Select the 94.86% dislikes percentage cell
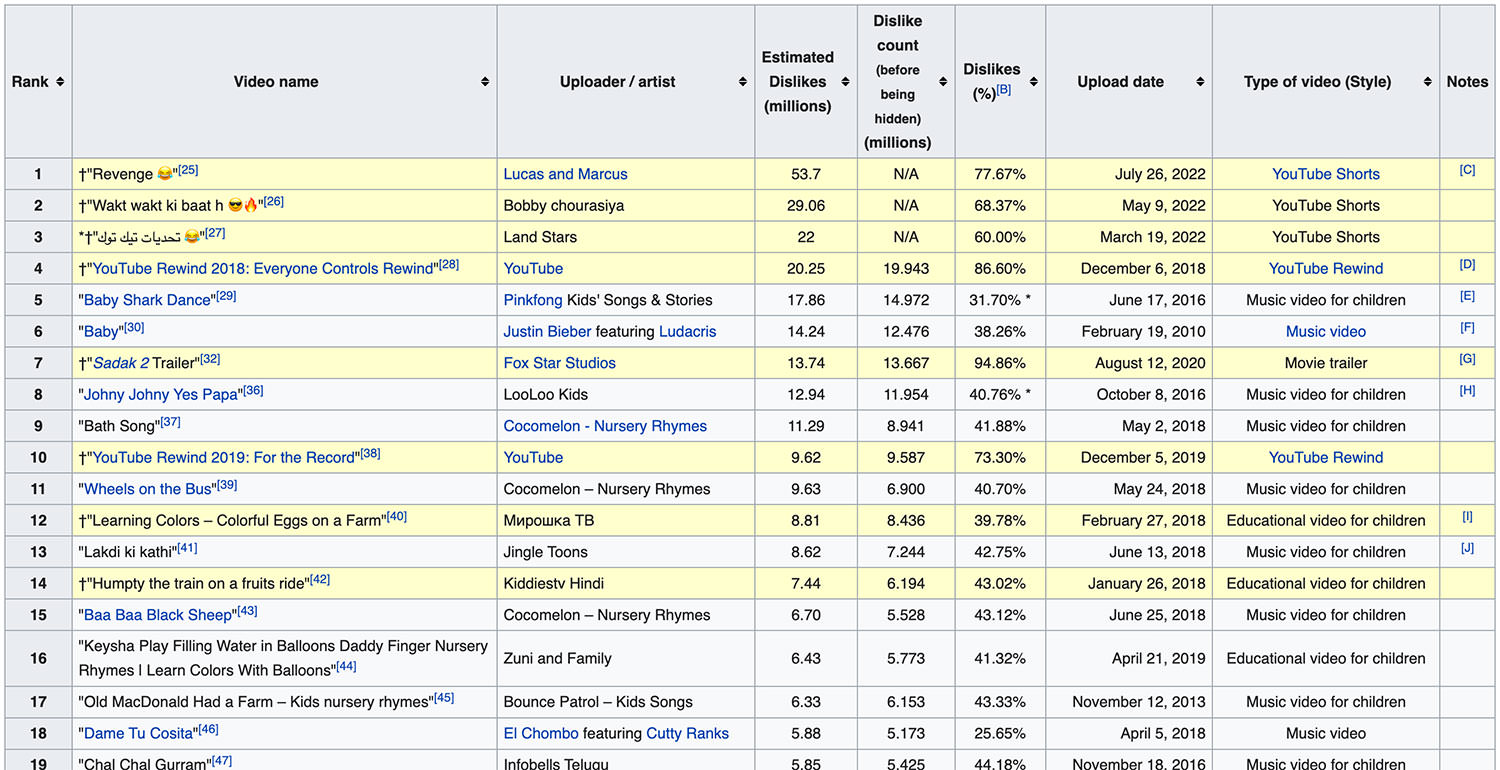 1000,363
